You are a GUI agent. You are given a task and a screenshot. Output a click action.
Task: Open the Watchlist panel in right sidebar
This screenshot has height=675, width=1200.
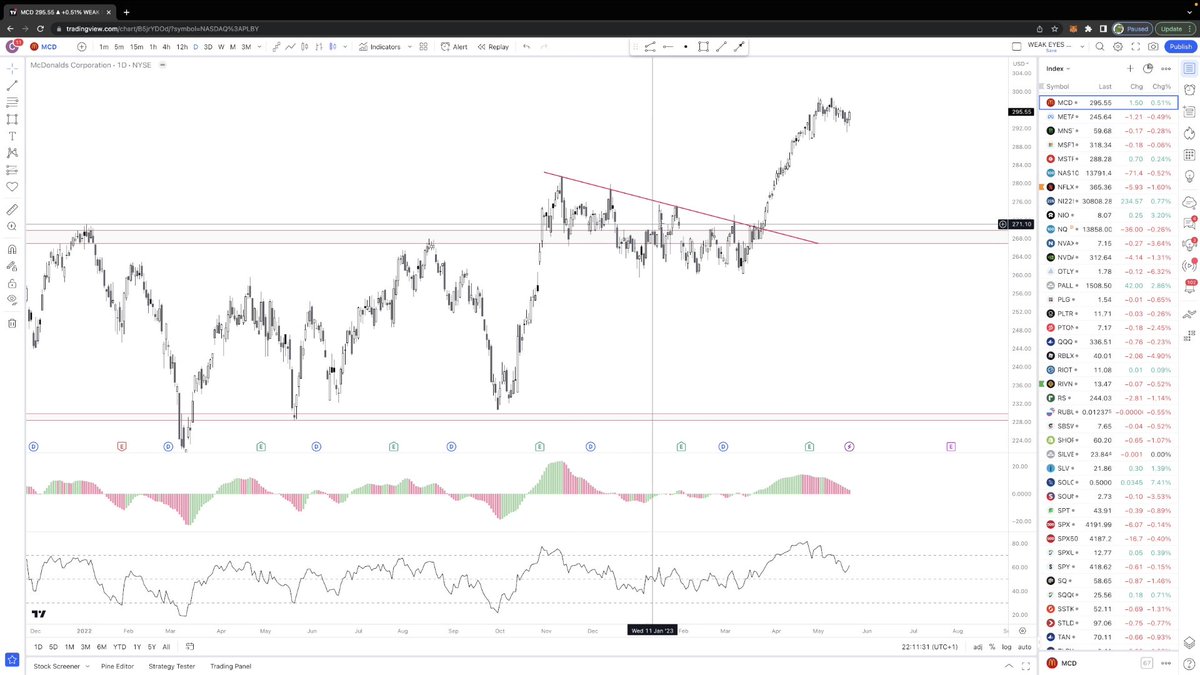point(1189,68)
